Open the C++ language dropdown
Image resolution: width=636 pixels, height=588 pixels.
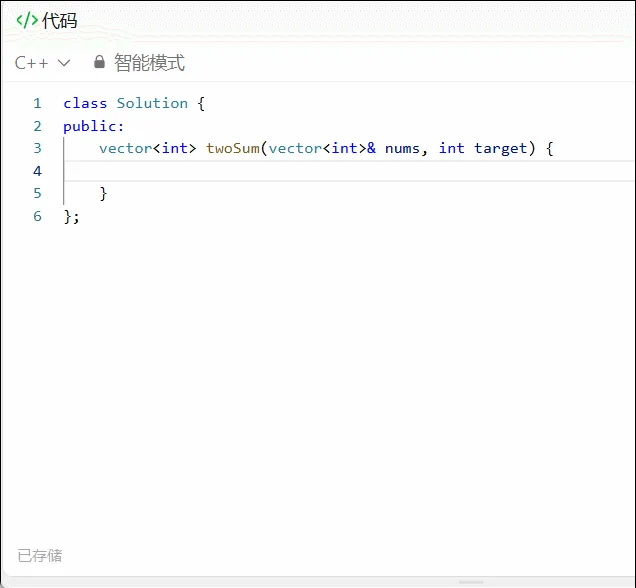[42, 63]
